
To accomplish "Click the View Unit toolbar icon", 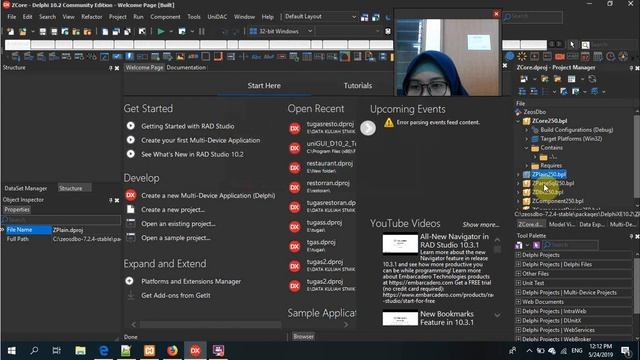I will (x=105, y=31).
